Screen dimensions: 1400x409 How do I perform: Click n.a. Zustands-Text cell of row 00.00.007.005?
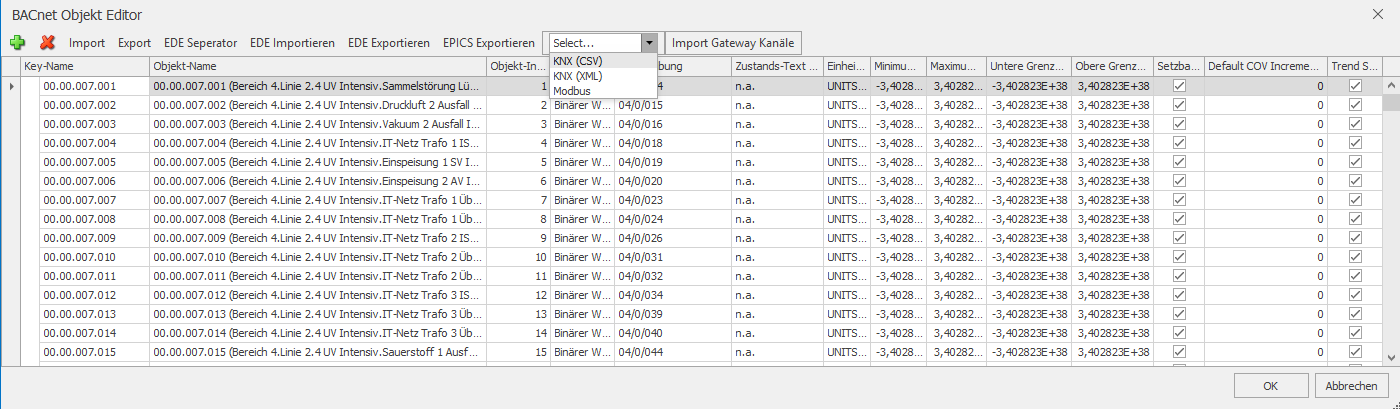click(x=776, y=162)
